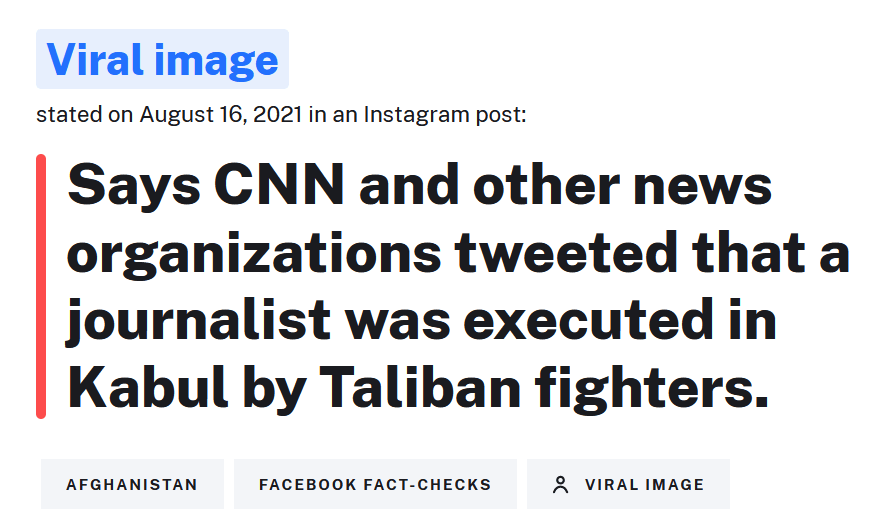Screen dimensions: 879x515
Task: Click the word 'journalist' in the claim
Action: coord(199,322)
